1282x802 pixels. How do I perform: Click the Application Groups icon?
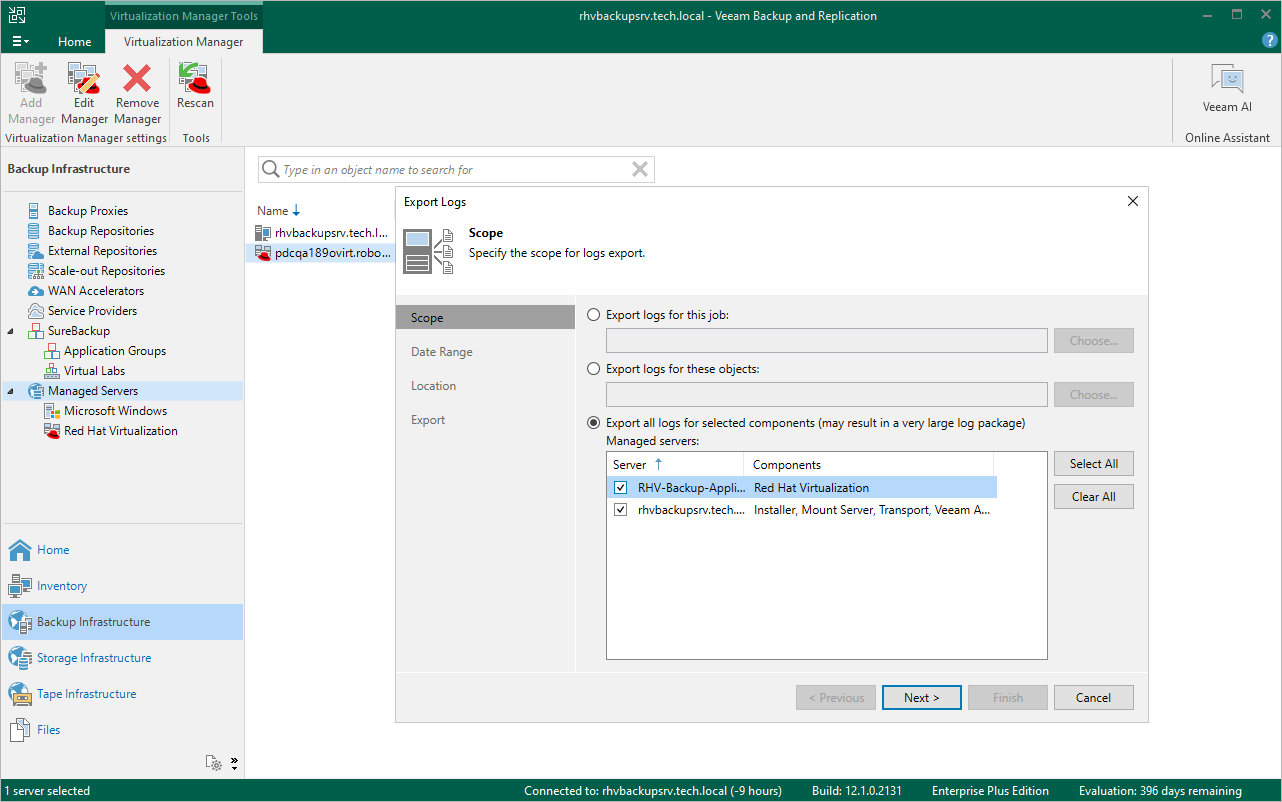[53, 351]
